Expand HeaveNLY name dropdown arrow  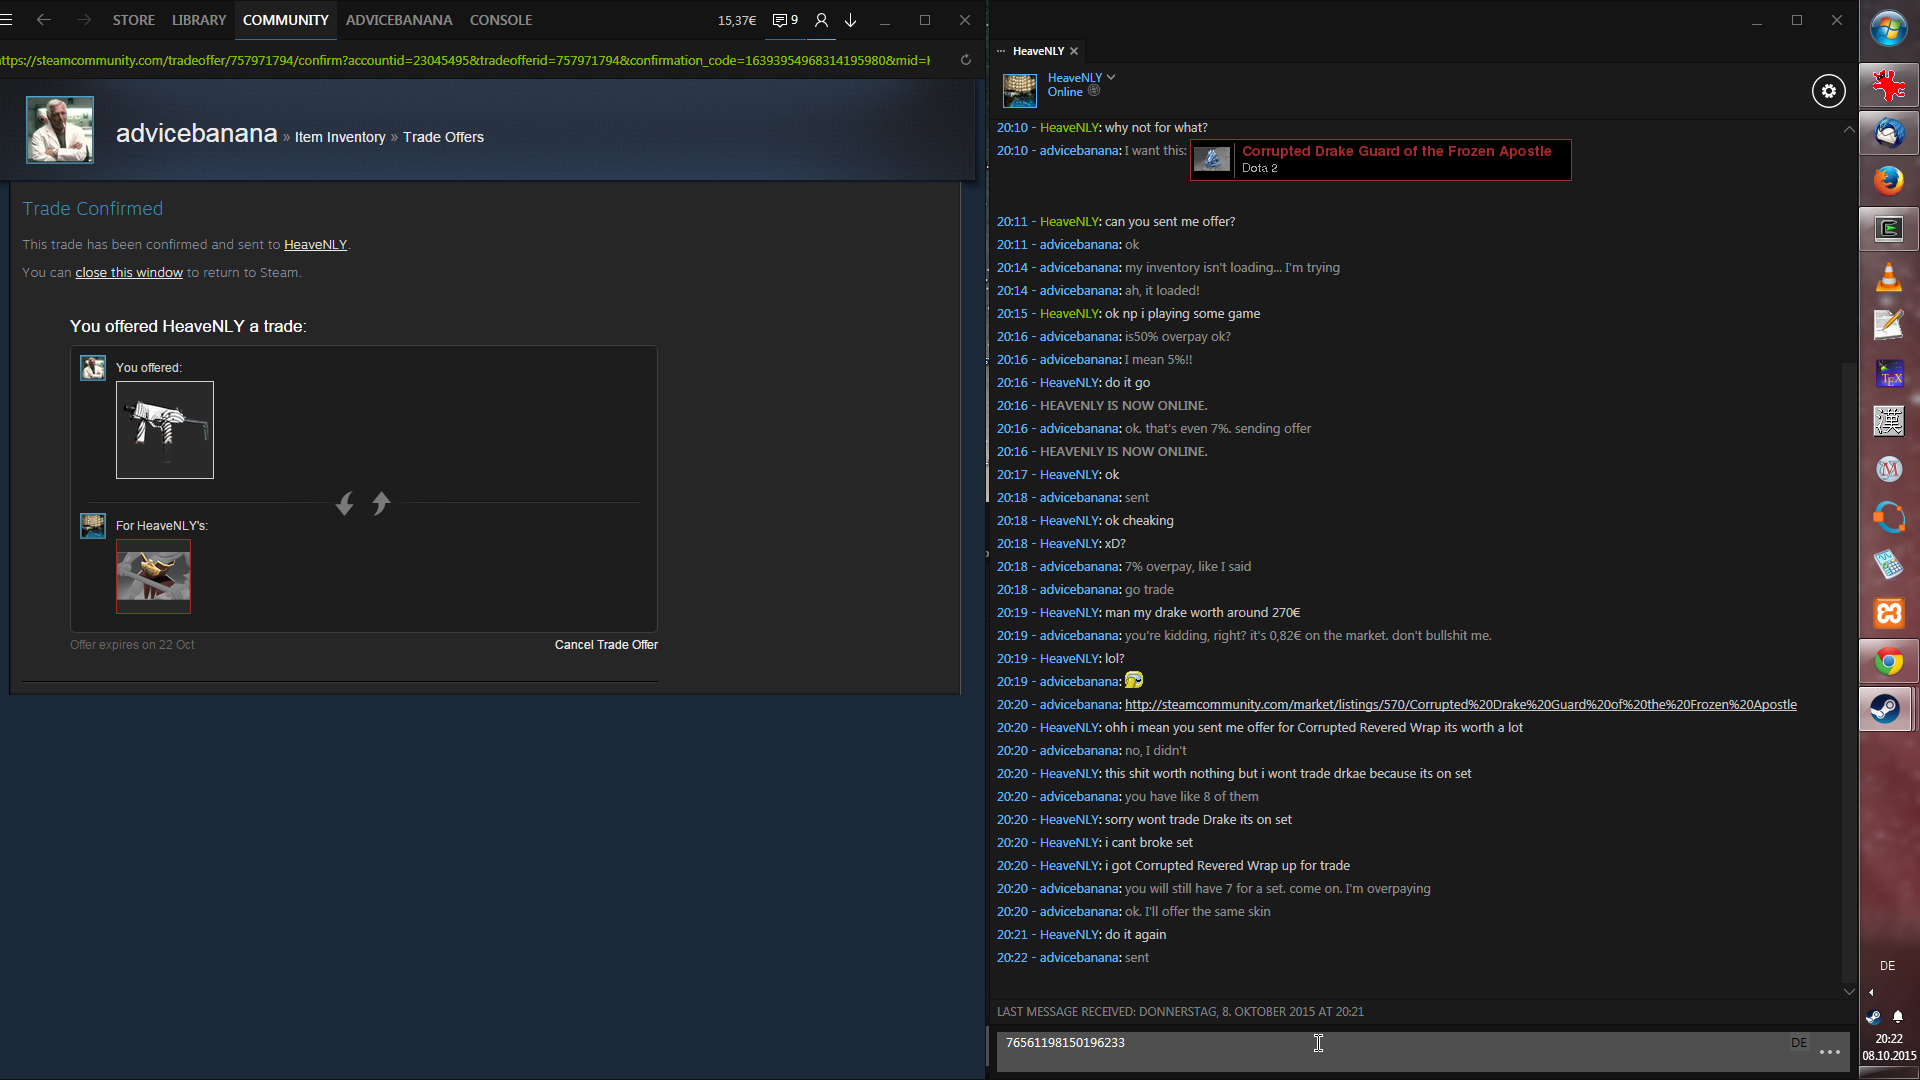point(1111,77)
